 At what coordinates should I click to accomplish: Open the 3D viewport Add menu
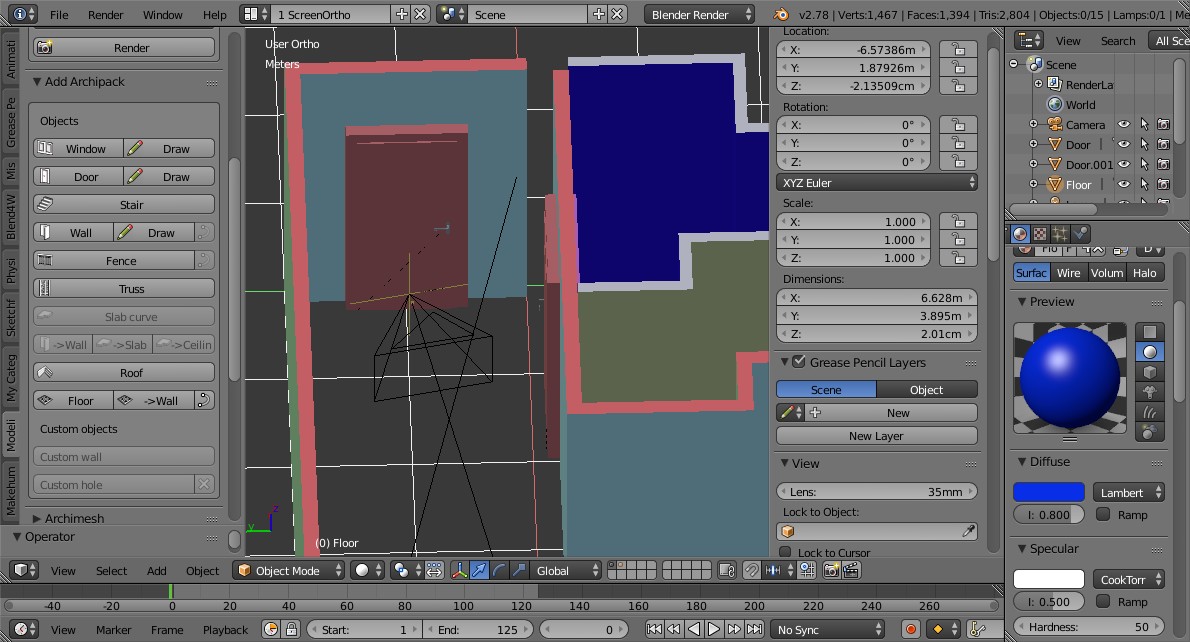click(x=156, y=571)
